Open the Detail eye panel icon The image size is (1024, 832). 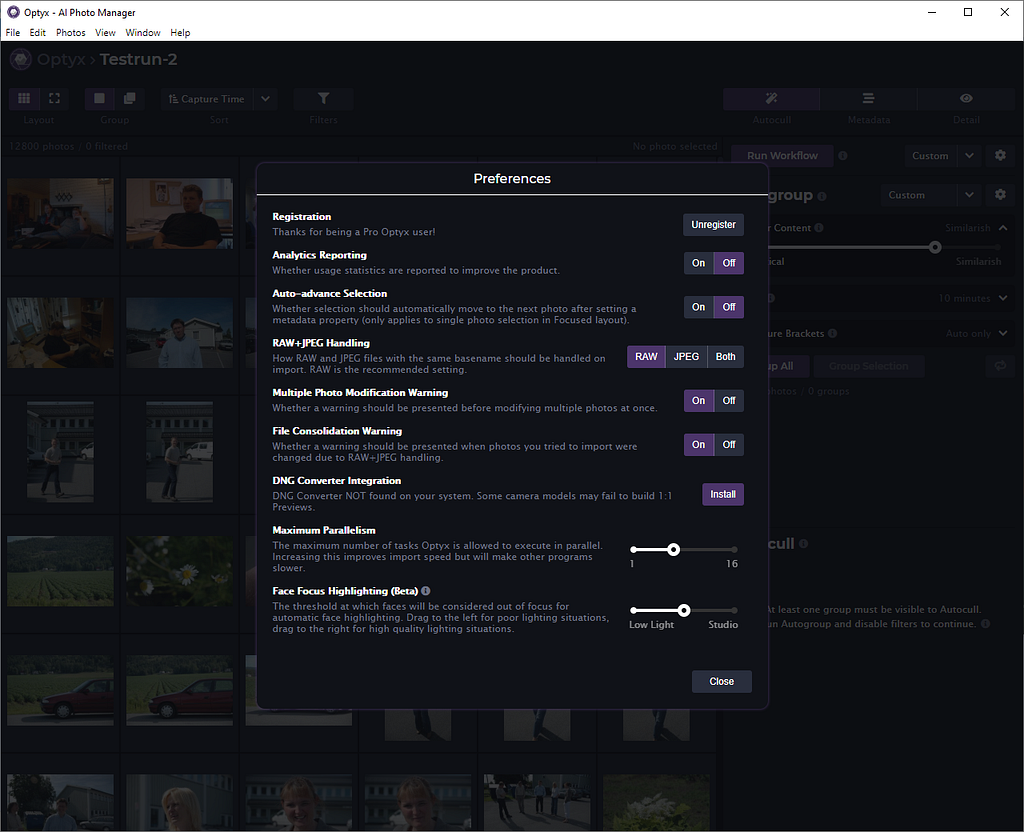(x=966, y=99)
